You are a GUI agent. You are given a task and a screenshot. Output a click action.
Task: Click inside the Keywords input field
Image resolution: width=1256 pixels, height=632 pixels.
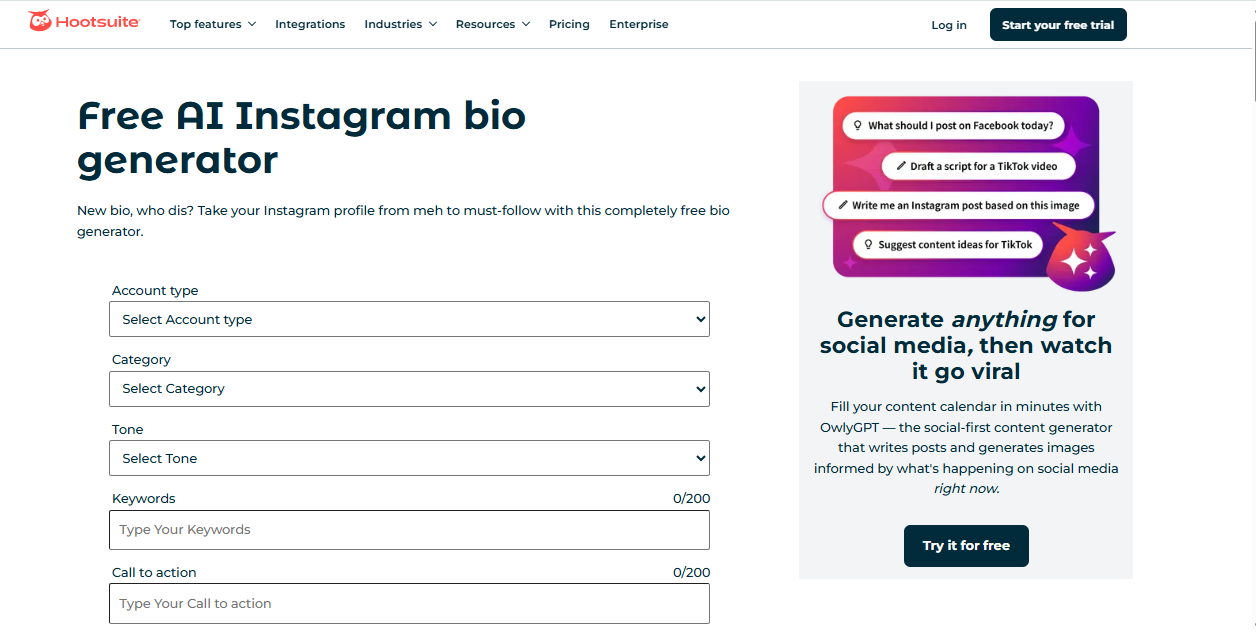409,530
